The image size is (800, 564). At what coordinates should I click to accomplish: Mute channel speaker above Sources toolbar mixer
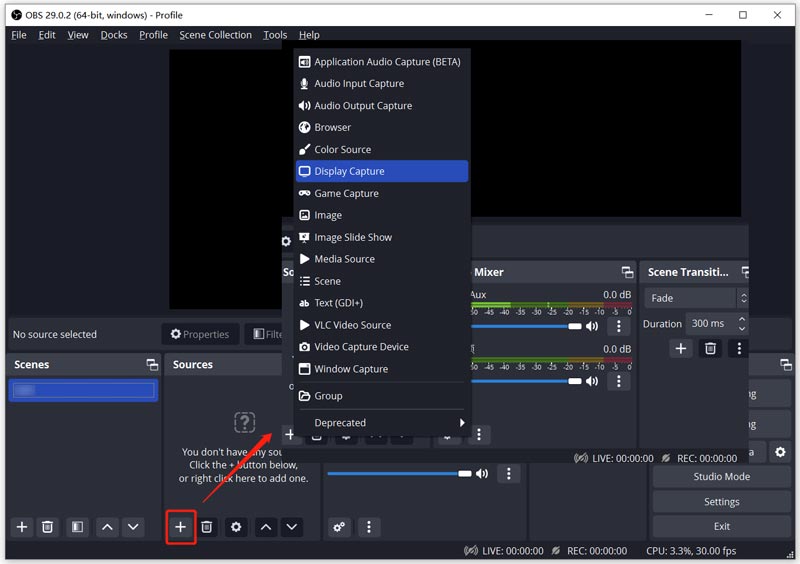pos(482,474)
